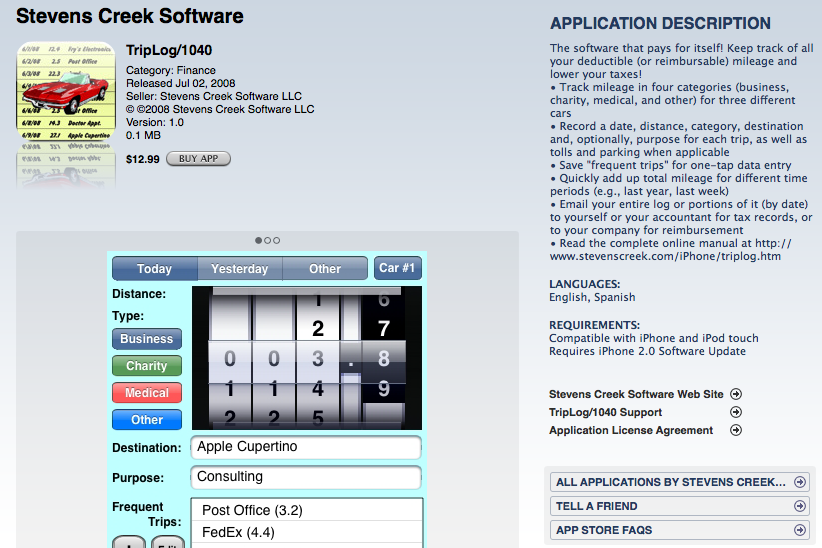Tap the Car #1 button
The width and height of the screenshot is (822, 548).
[397, 268]
